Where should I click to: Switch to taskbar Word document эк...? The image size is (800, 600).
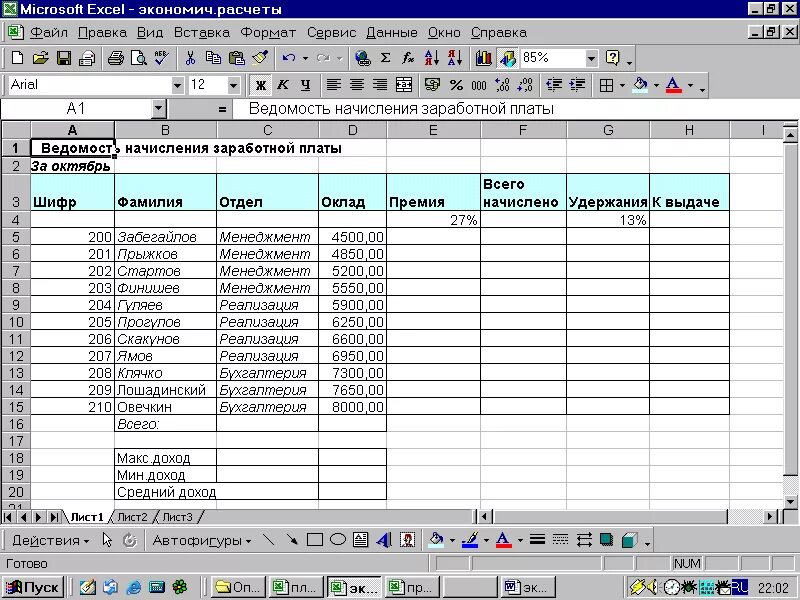pos(529,588)
